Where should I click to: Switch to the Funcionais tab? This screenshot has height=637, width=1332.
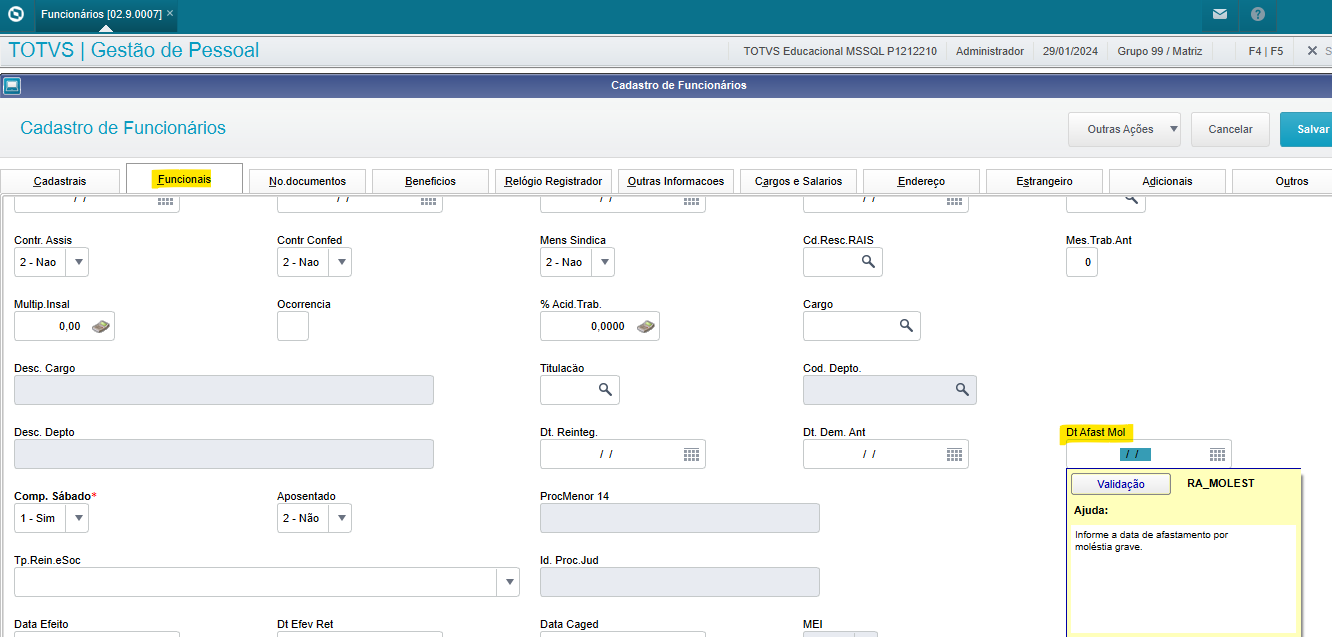pos(184,179)
